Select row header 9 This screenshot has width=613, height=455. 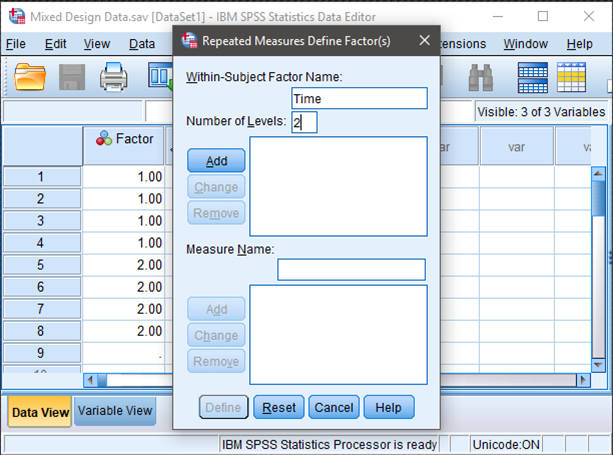[42, 353]
